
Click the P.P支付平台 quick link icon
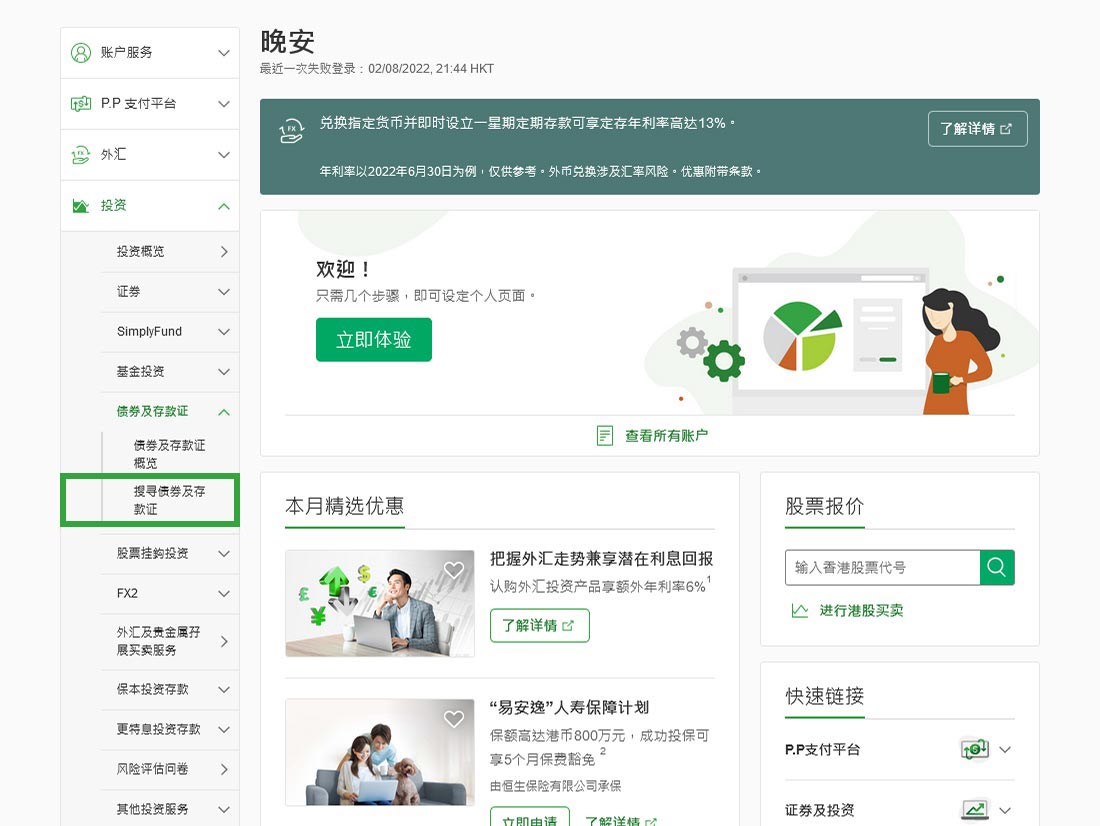[x=974, y=750]
